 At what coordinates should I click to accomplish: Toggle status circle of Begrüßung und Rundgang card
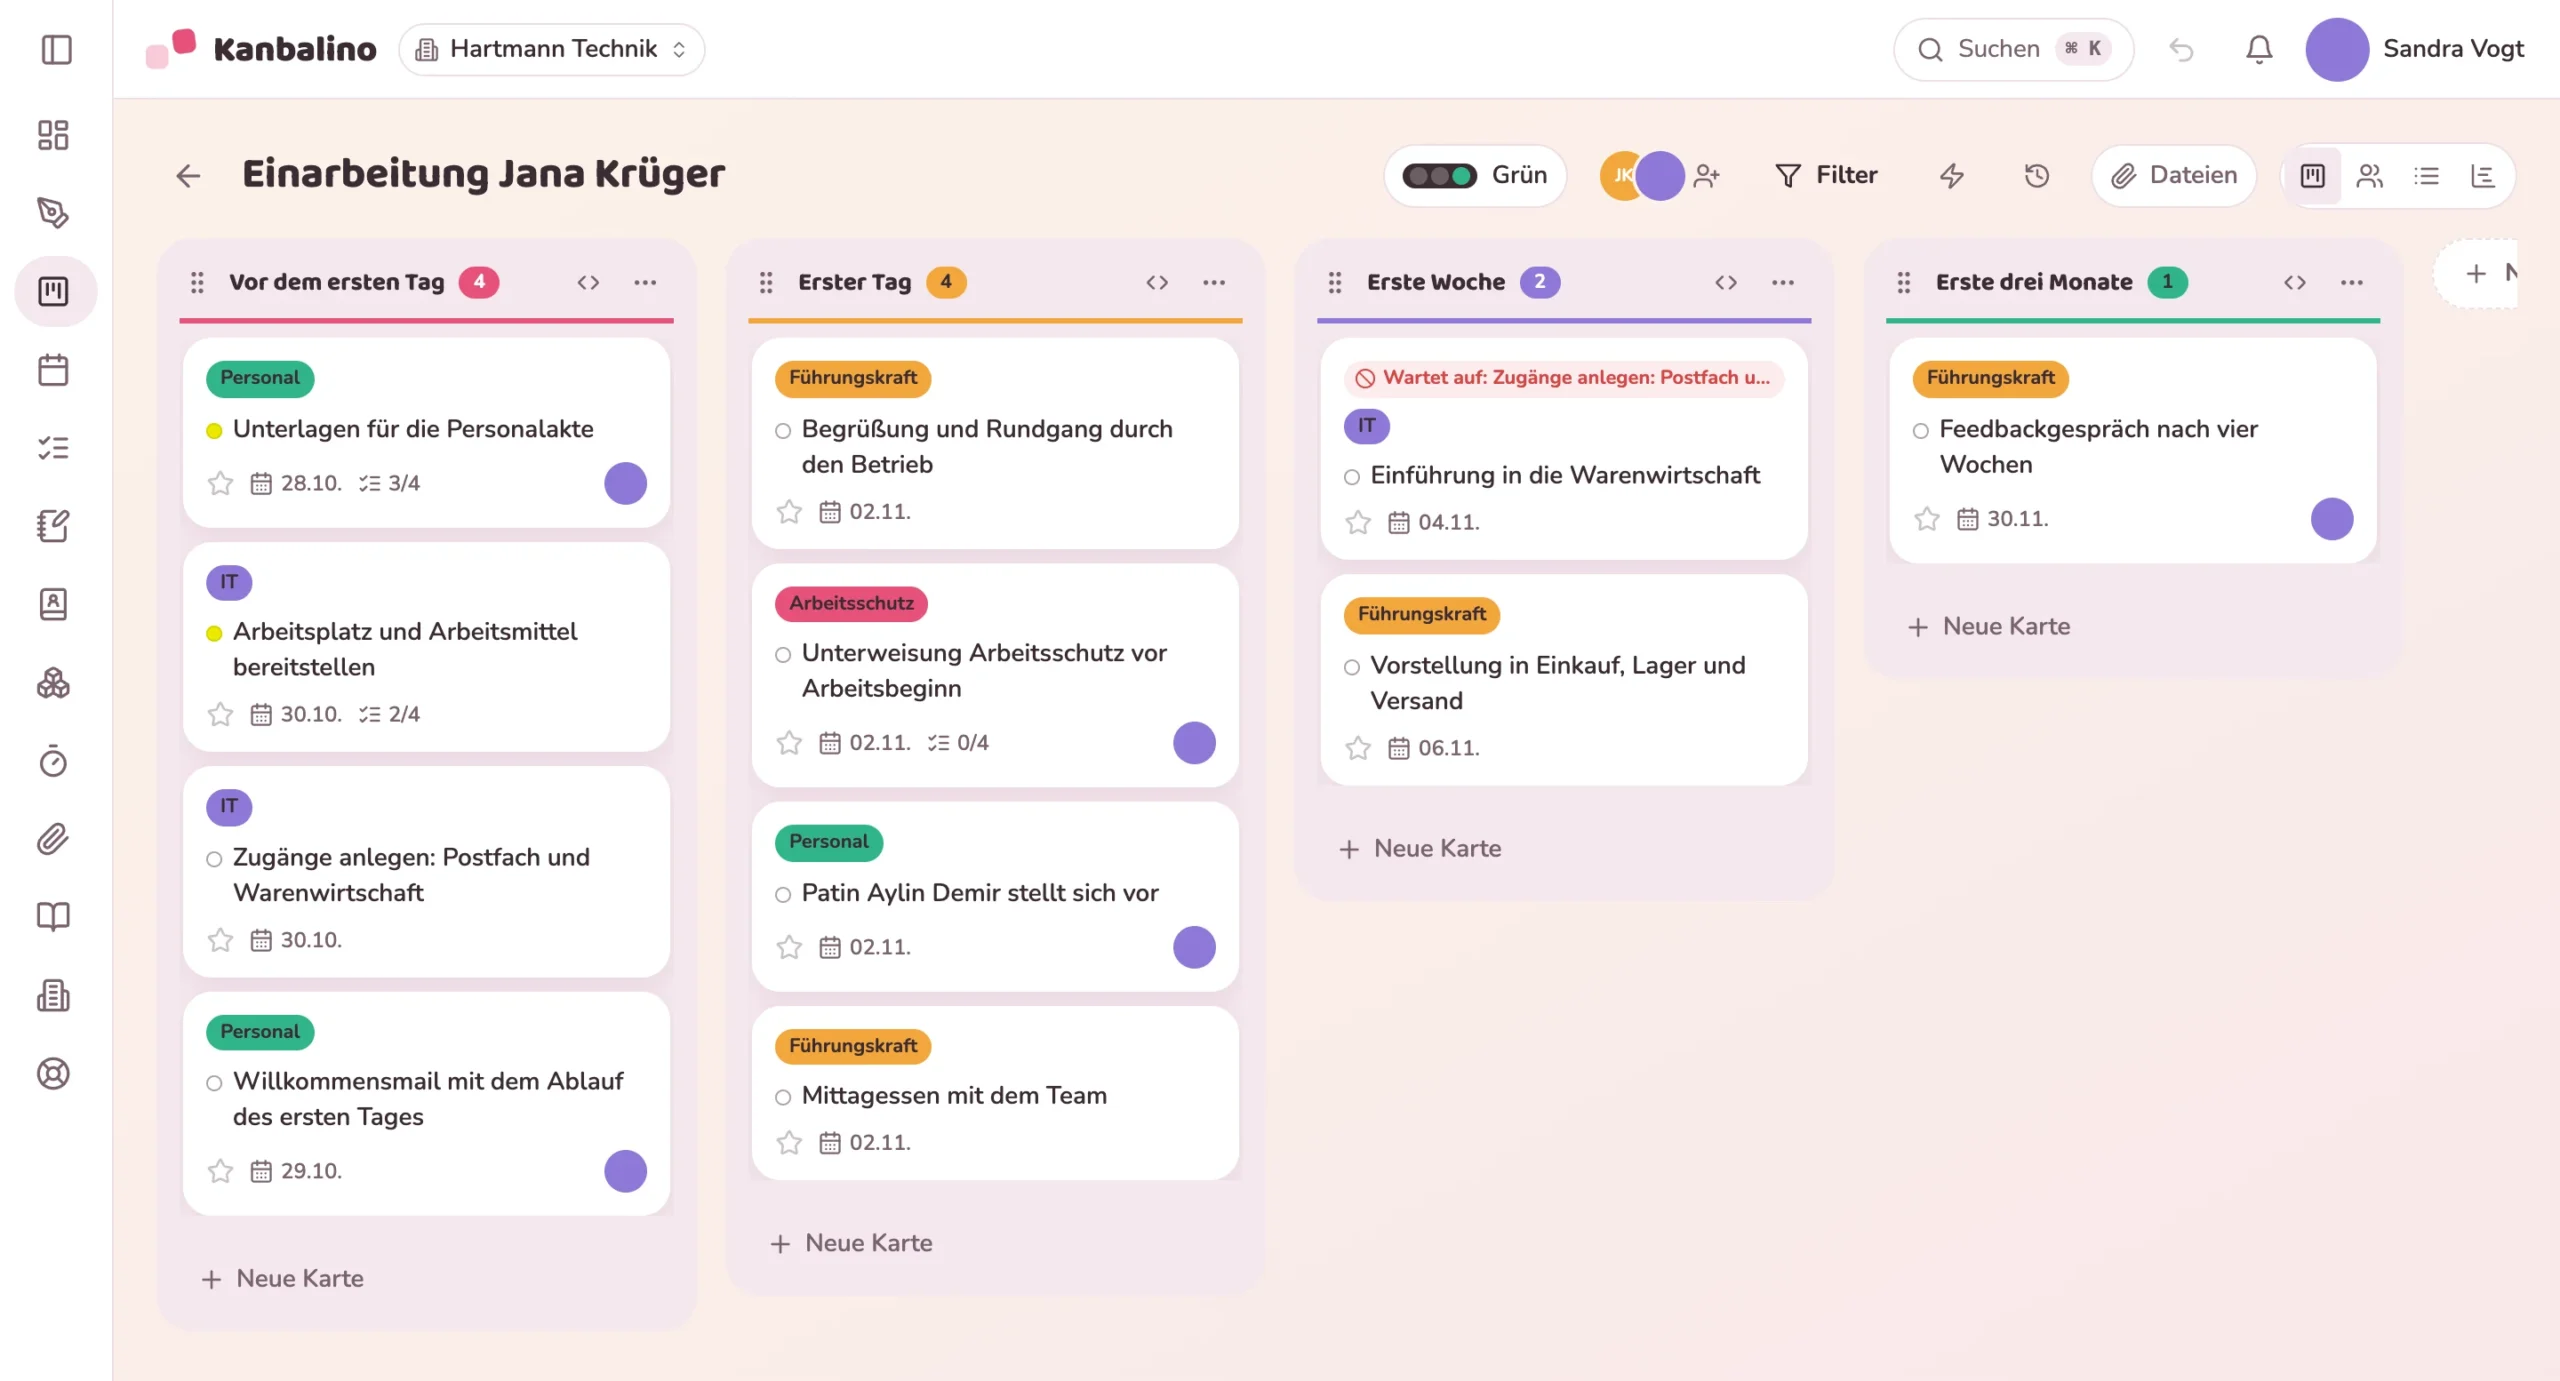783,431
